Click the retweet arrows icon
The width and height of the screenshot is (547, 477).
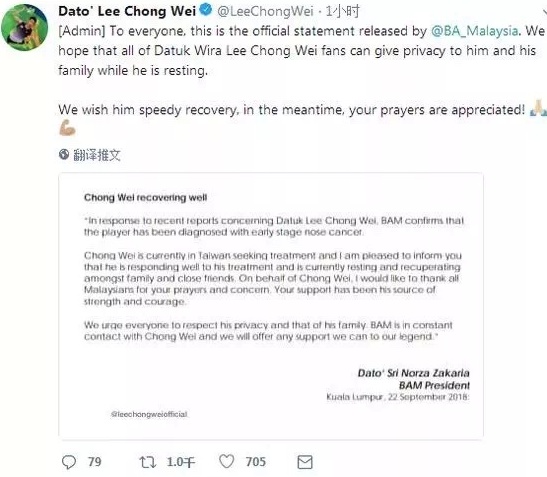point(148,462)
